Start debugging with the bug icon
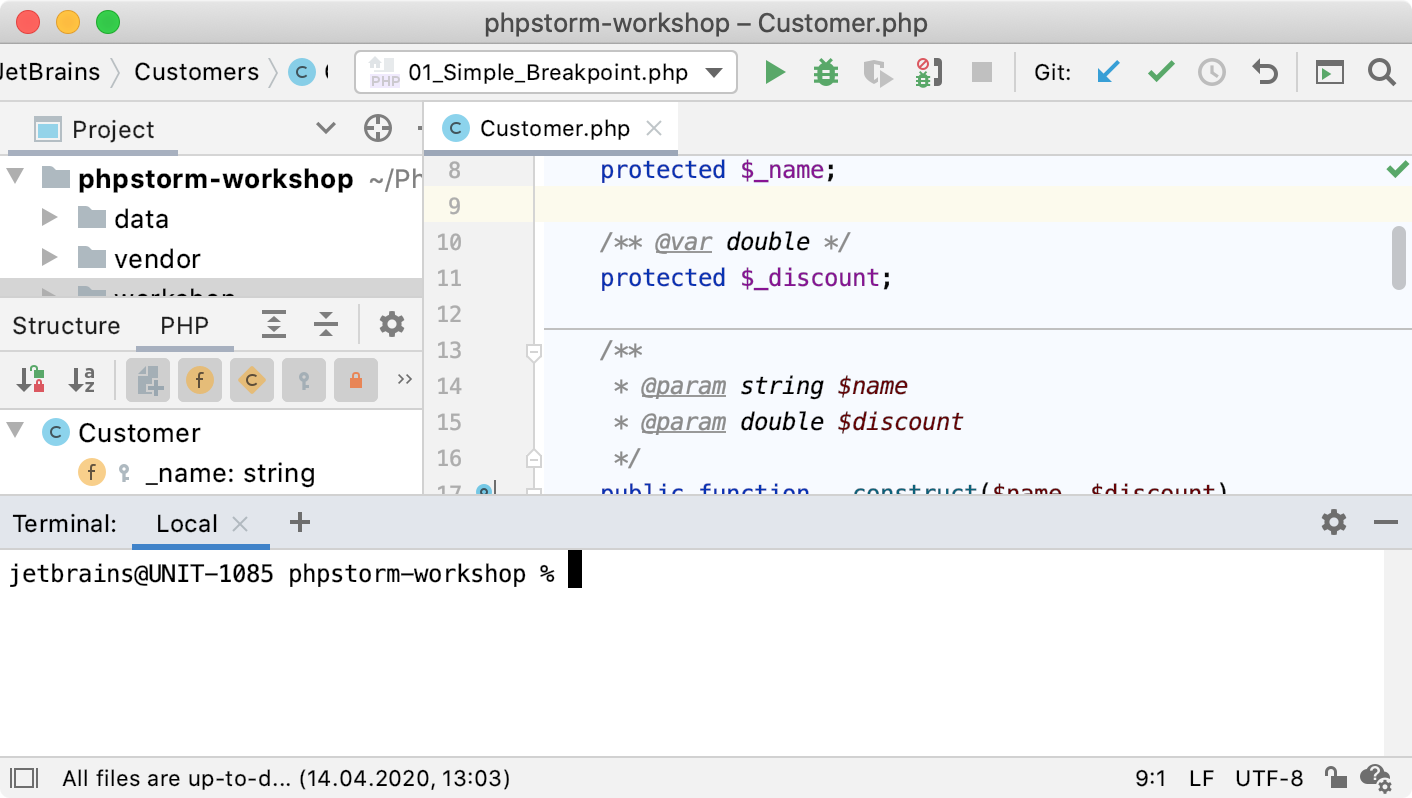Screen dimensions: 1412x798 click(825, 73)
